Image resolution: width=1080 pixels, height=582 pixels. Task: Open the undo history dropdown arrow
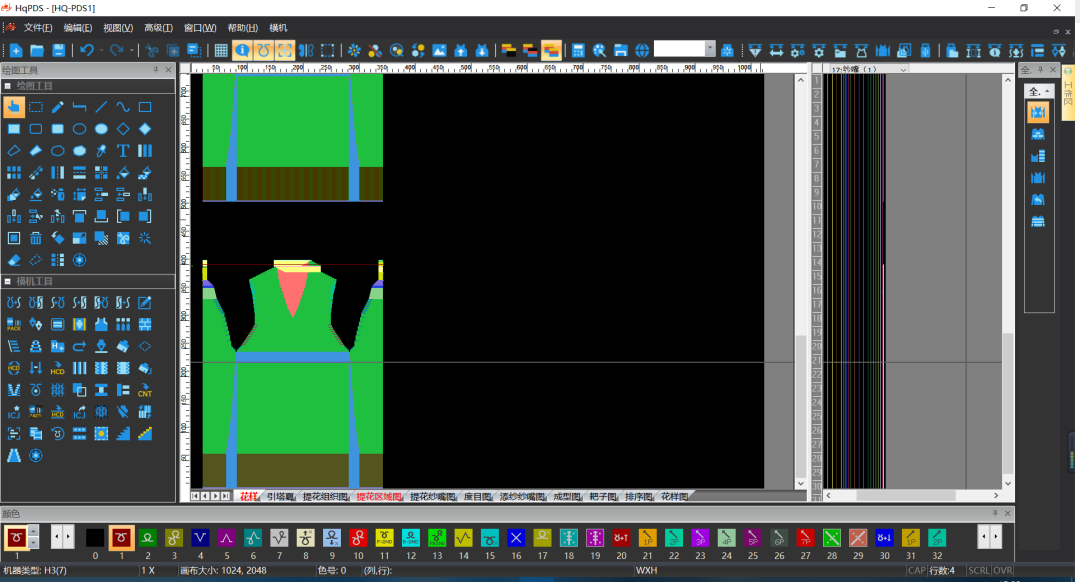pyautogui.click(x=101, y=50)
